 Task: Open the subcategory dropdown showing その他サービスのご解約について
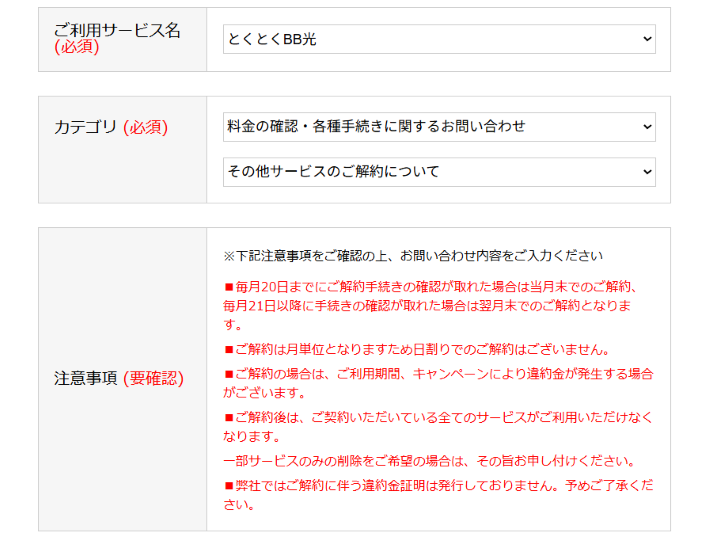(x=439, y=172)
